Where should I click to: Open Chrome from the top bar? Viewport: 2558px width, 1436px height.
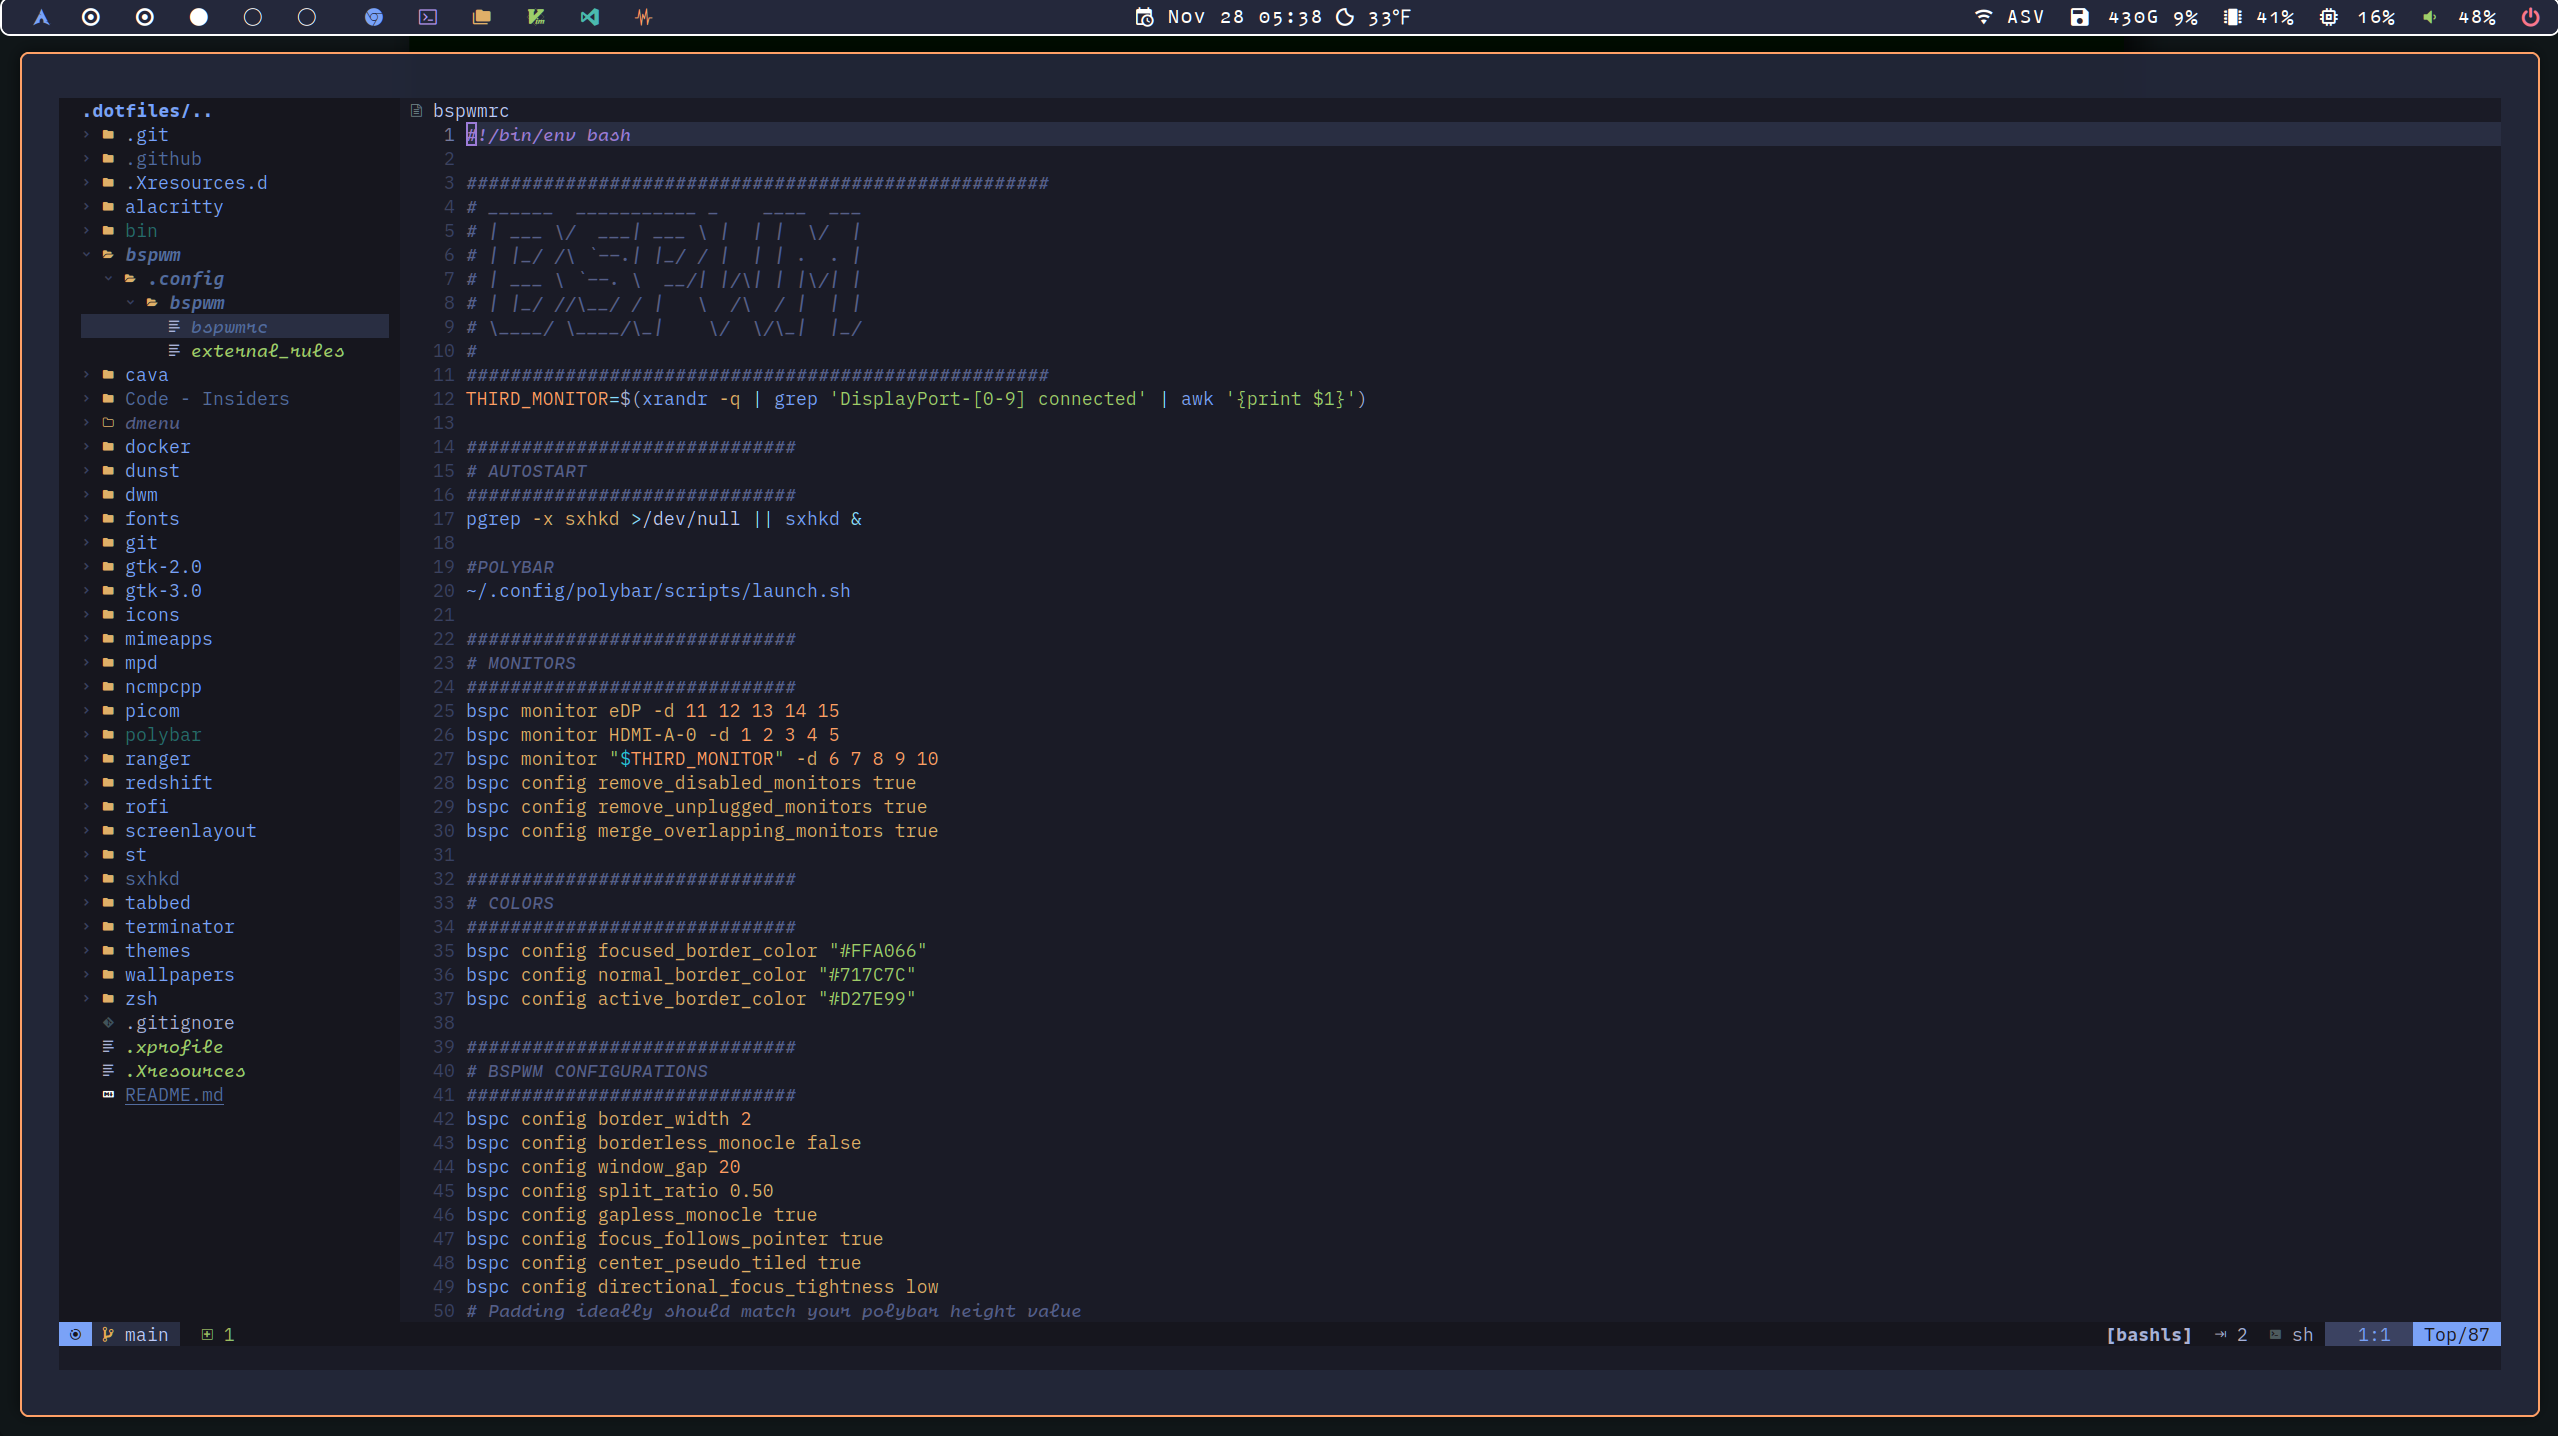point(373,17)
